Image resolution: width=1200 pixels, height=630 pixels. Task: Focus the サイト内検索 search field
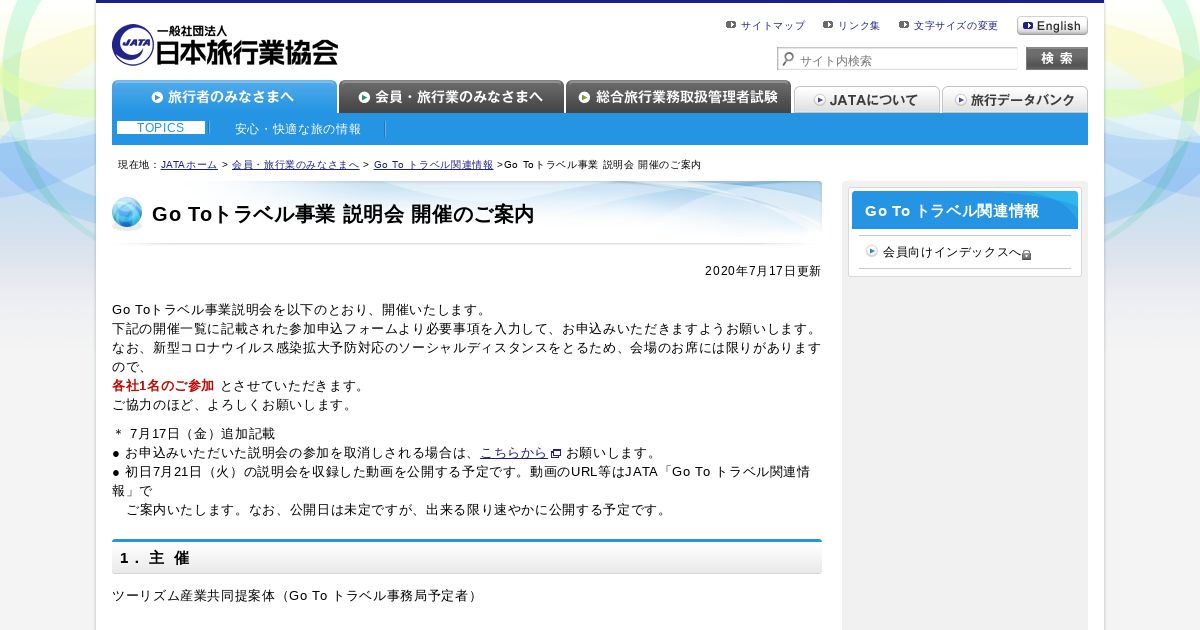(x=897, y=60)
